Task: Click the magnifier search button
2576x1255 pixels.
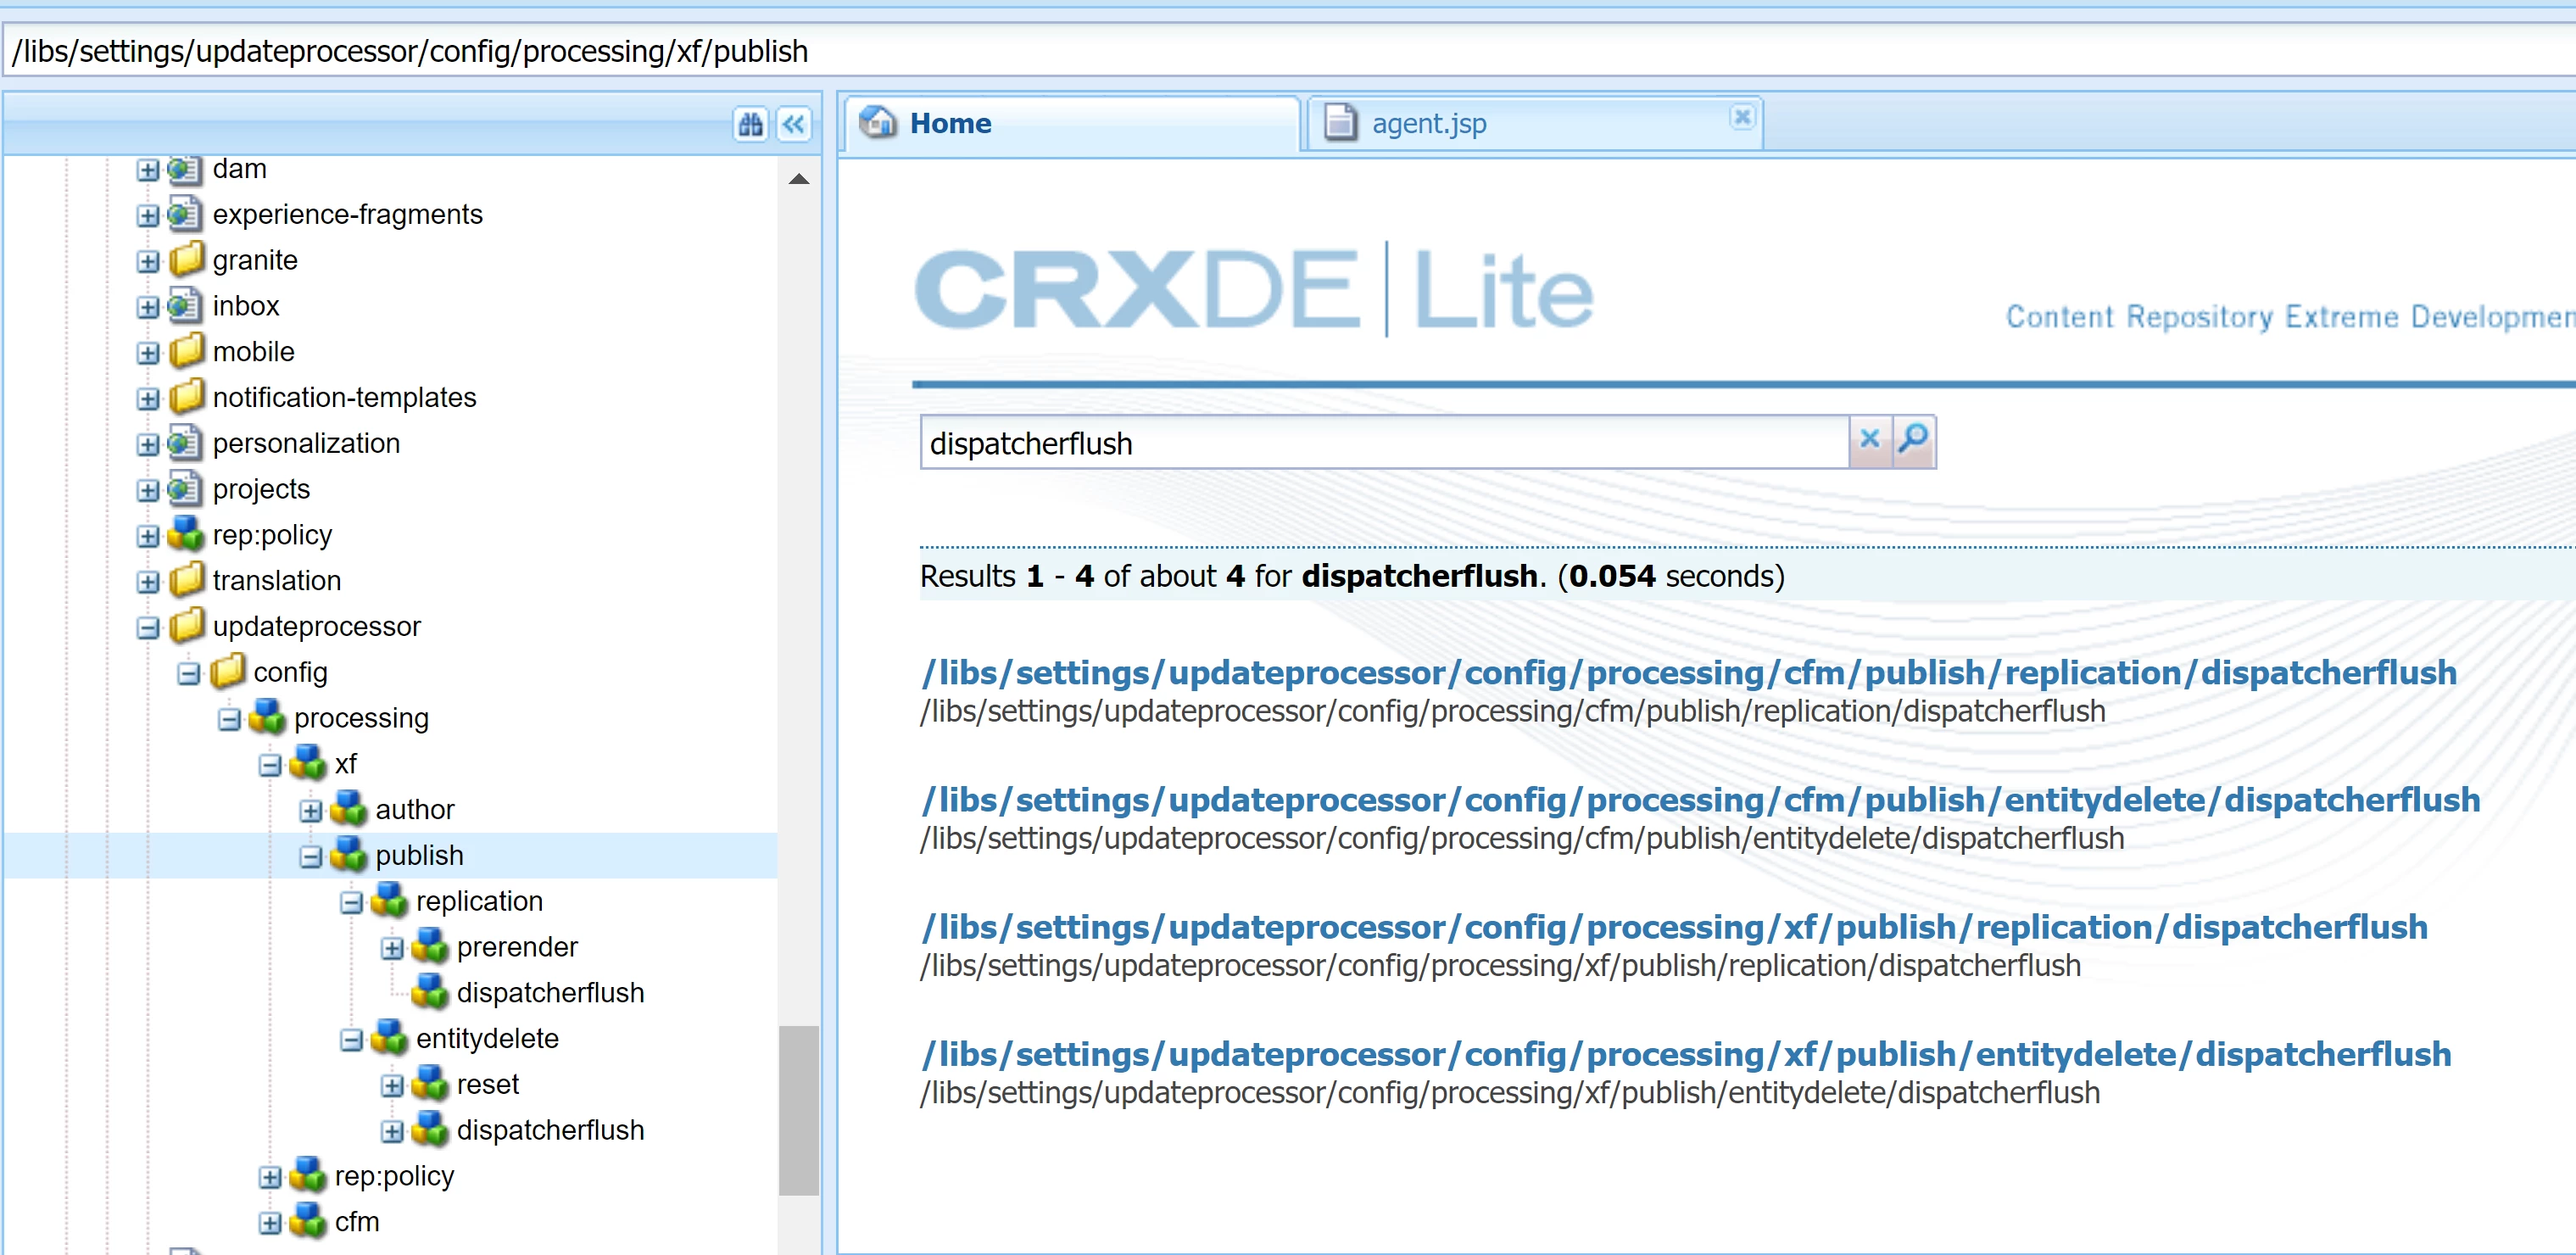Action: pyautogui.click(x=1913, y=440)
